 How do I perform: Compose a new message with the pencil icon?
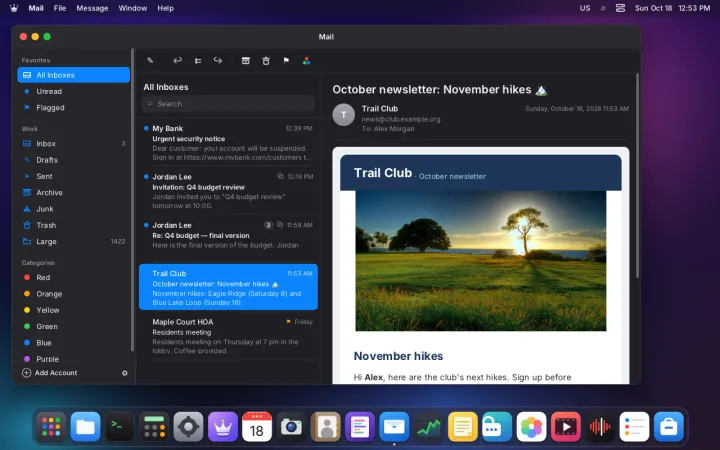(x=150, y=61)
